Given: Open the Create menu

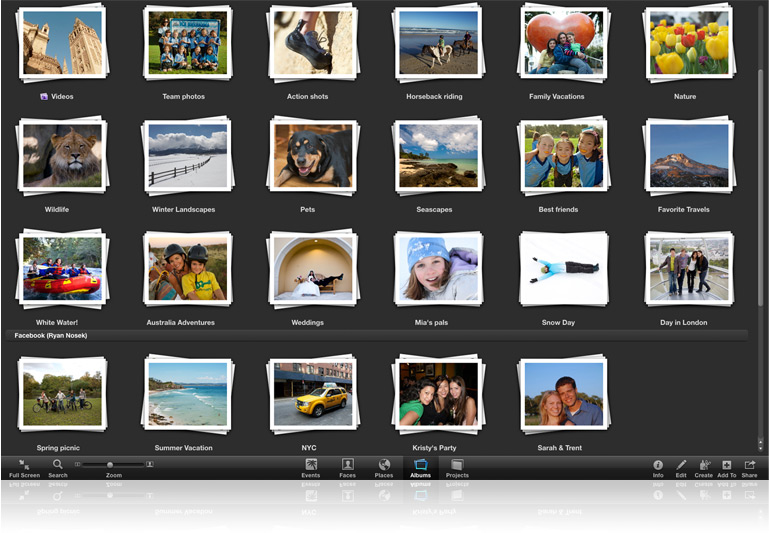Looking at the screenshot, I should 703,468.
